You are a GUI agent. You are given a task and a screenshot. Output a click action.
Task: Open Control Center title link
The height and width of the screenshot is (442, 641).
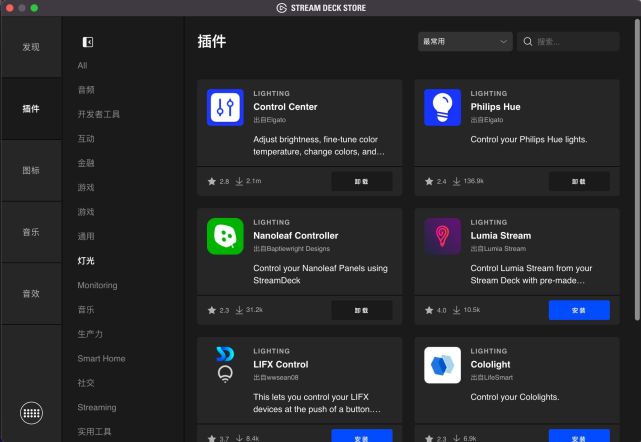tap(285, 107)
